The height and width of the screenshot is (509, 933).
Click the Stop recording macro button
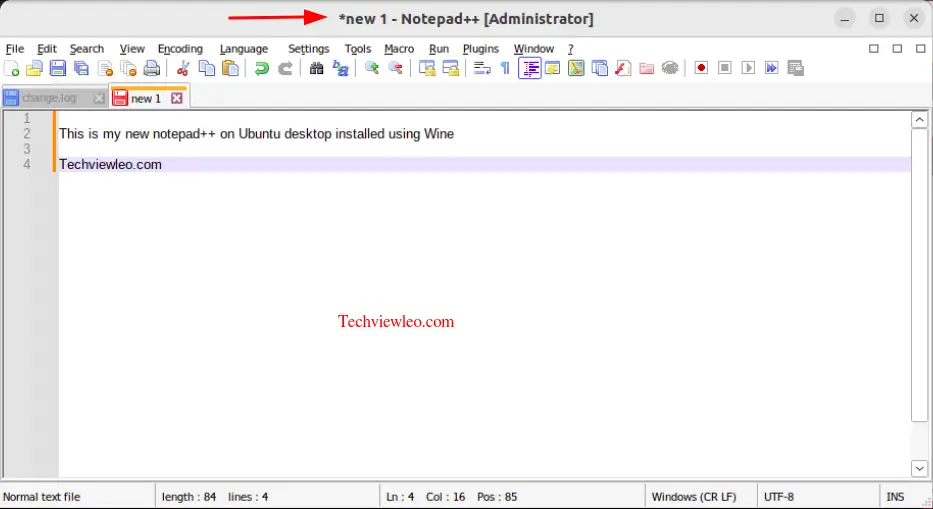point(725,68)
